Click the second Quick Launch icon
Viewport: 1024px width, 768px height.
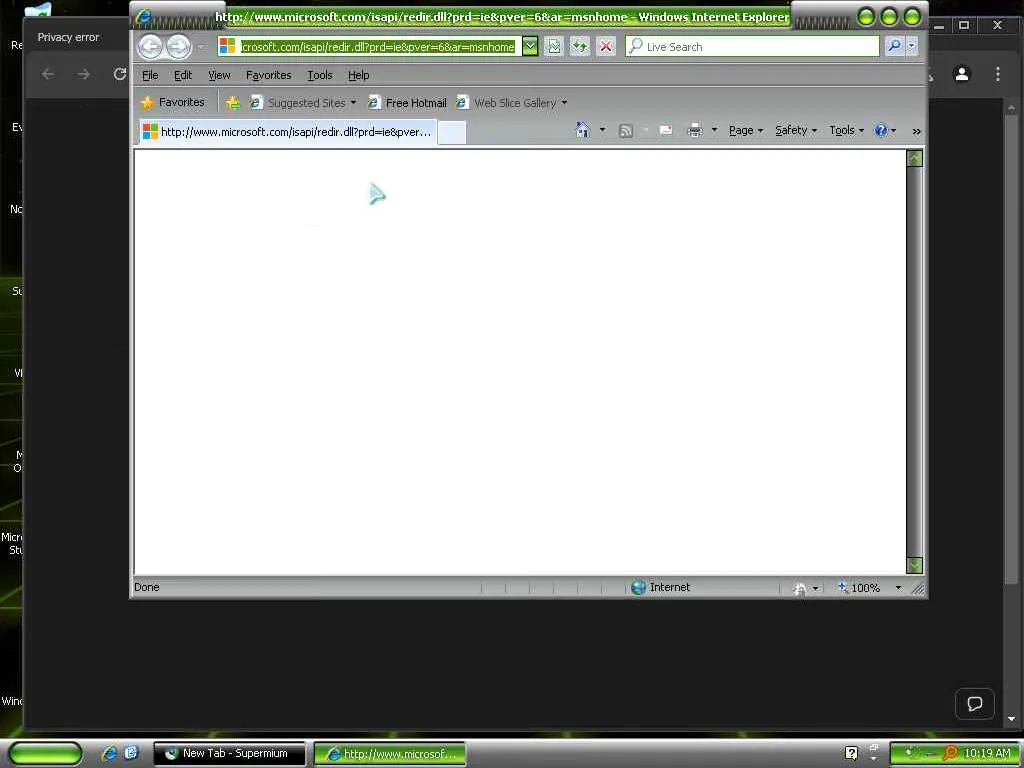(x=131, y=753)
